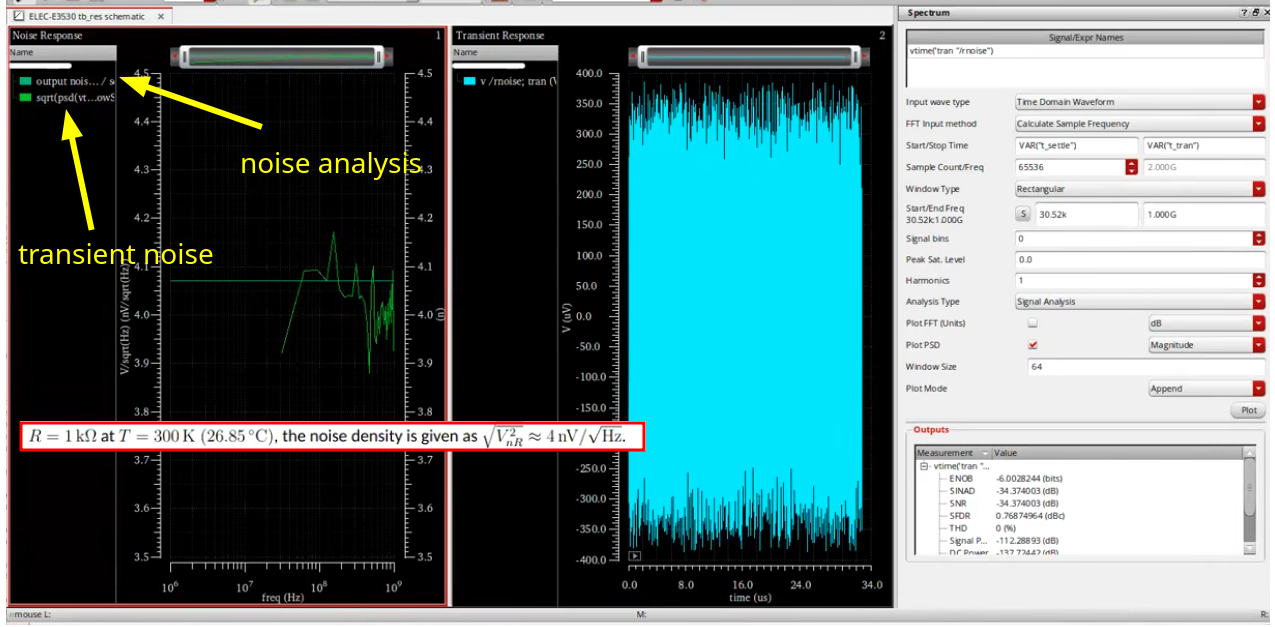
Task: Collapse the vtime('tran outputs tree node
Action: tap(924, 466)
